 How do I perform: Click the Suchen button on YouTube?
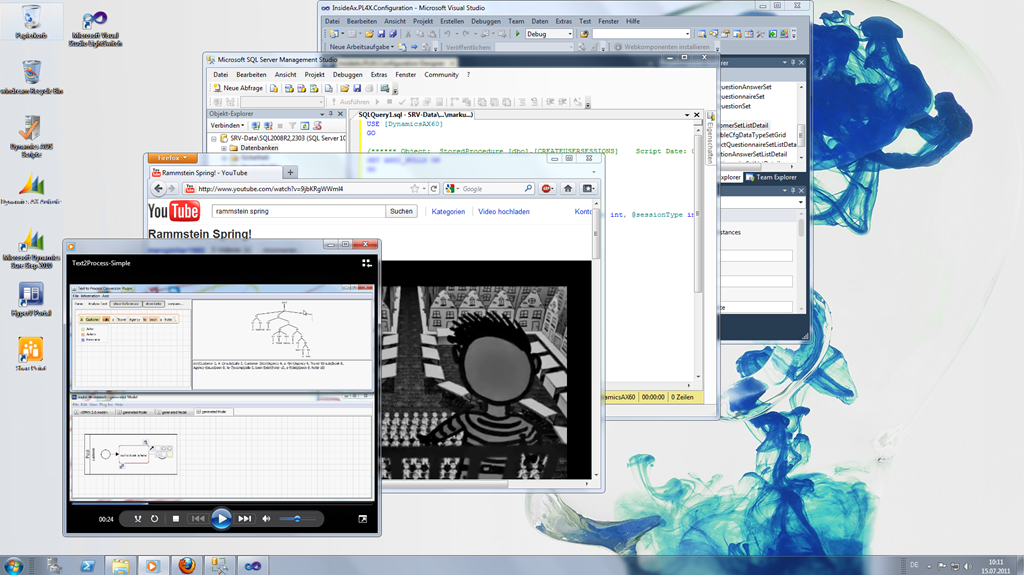pos(401,212)
